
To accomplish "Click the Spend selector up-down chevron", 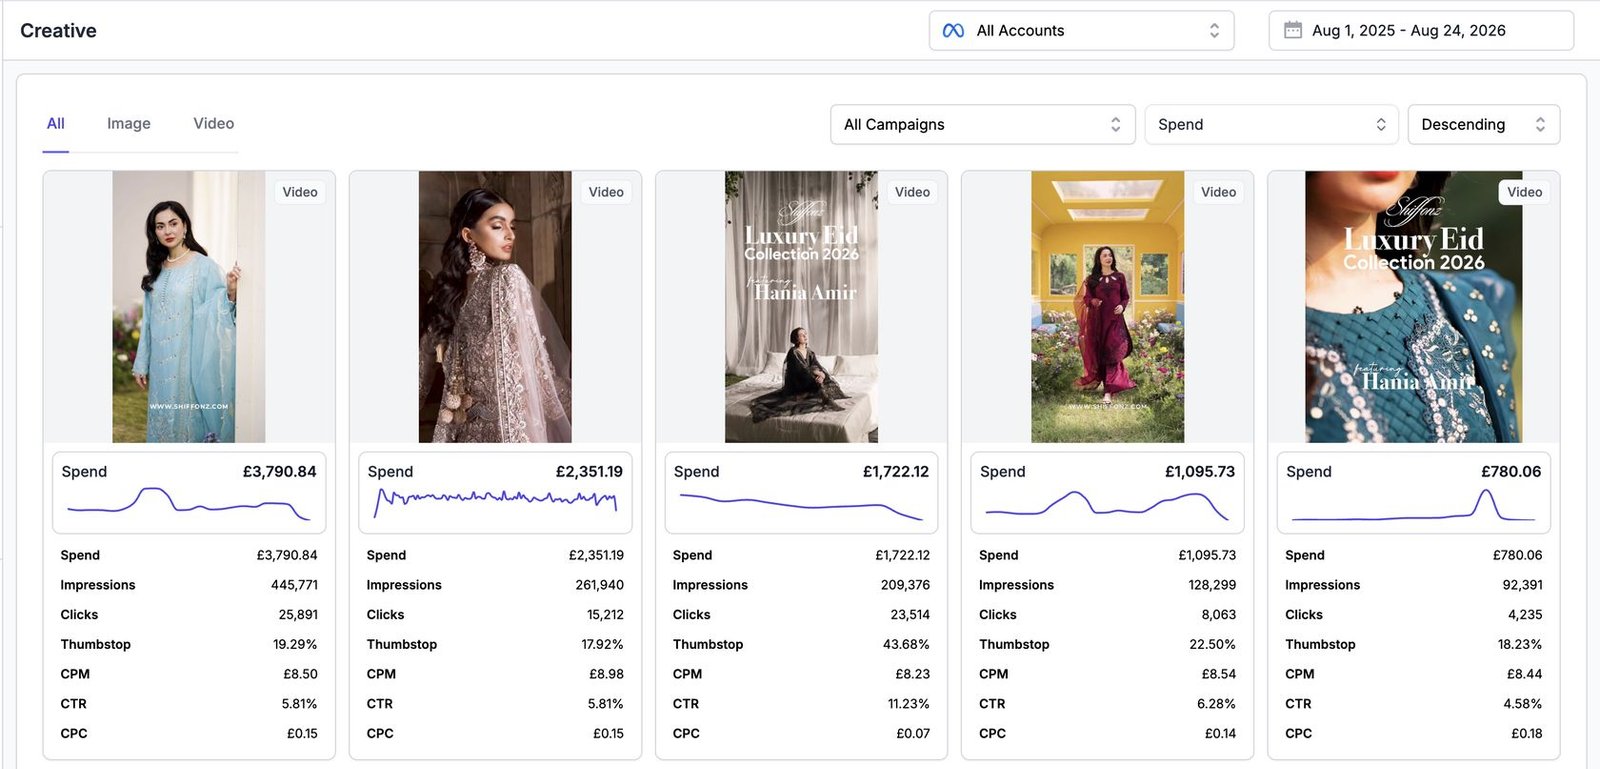I will (1381, 124).
